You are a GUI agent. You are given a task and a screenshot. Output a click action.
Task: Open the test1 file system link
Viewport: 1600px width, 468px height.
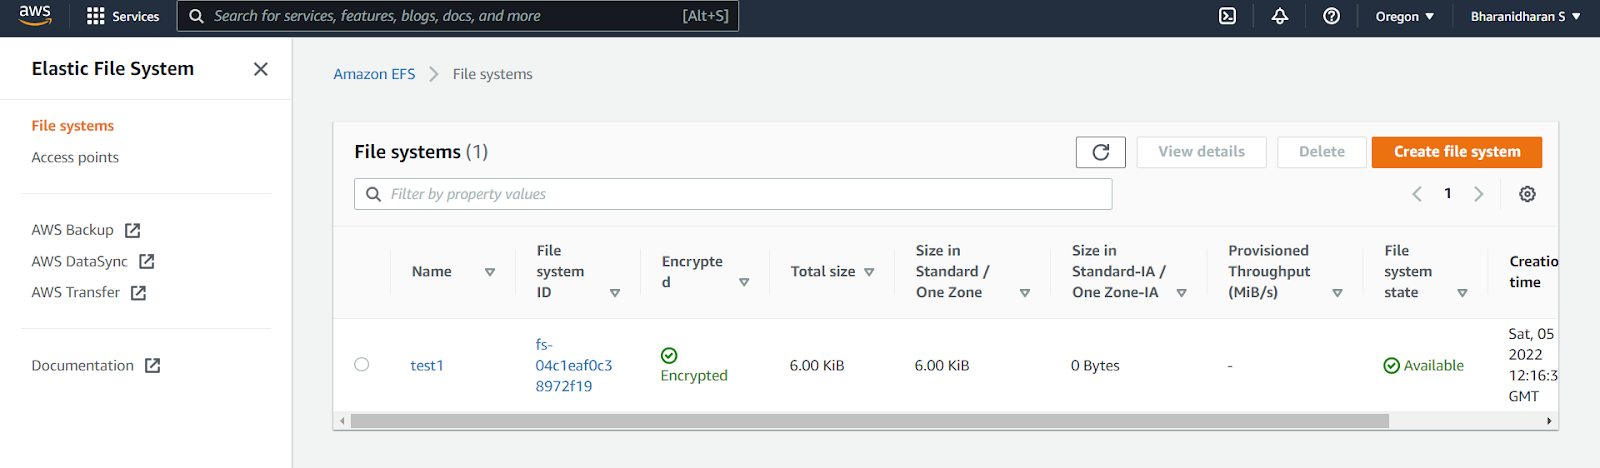pyautogui.click(x=427, y=366)
